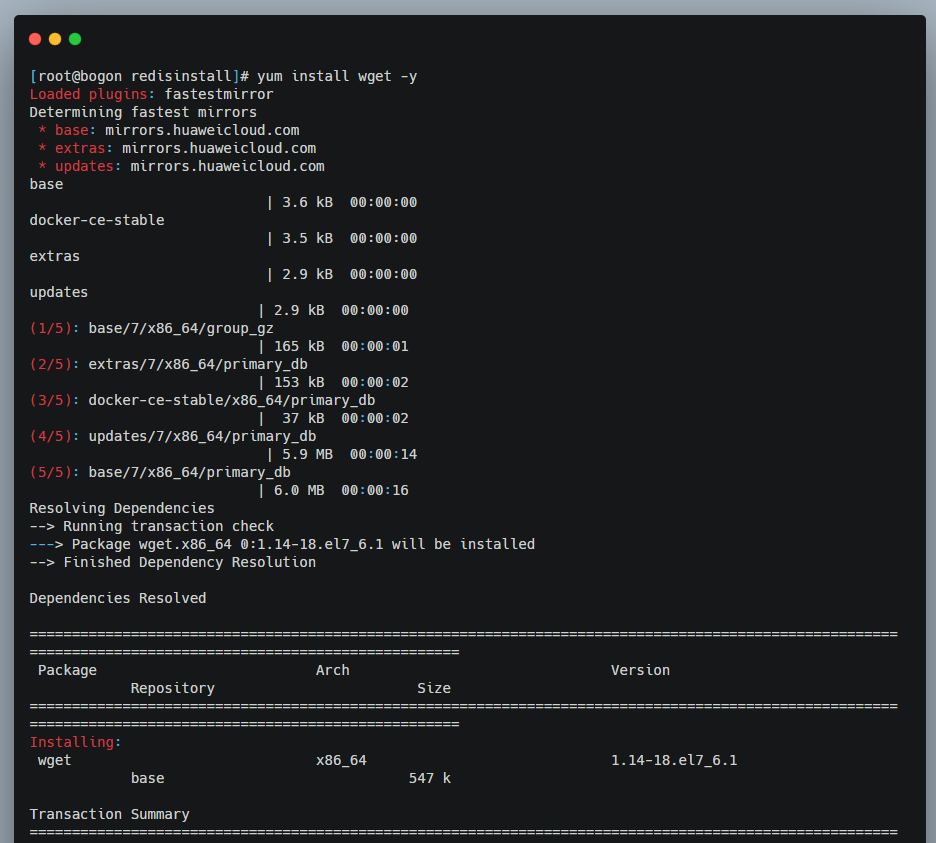
Task: Click '(5/5): base/7/x86_64/primary_db' line
Action: (x=160, y=472)
